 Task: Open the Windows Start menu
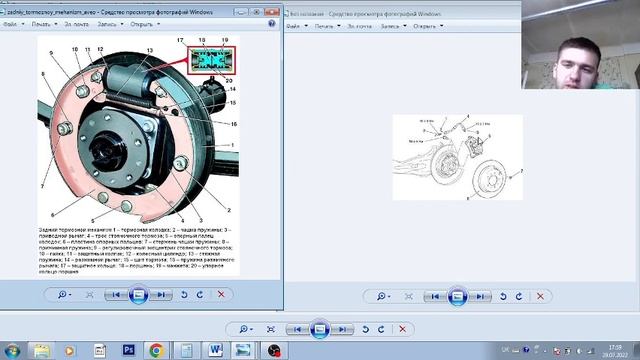[12, 351]
